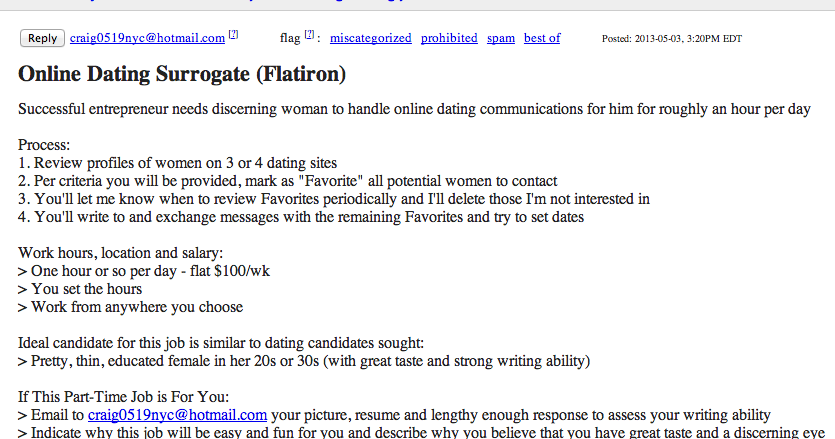Screen dimensions: 835x439
Task: Flag the post as miscategorized
Action: 371,38
